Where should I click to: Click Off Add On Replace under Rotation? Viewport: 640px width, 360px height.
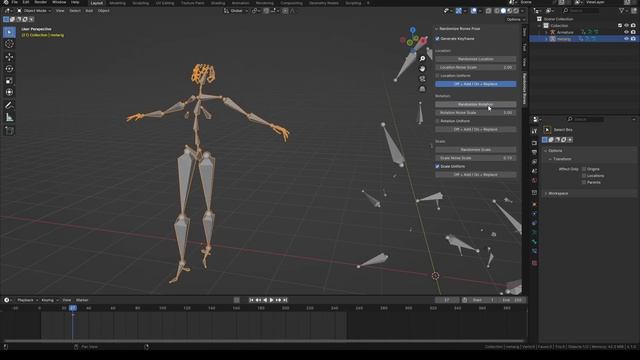click(476, 129)
